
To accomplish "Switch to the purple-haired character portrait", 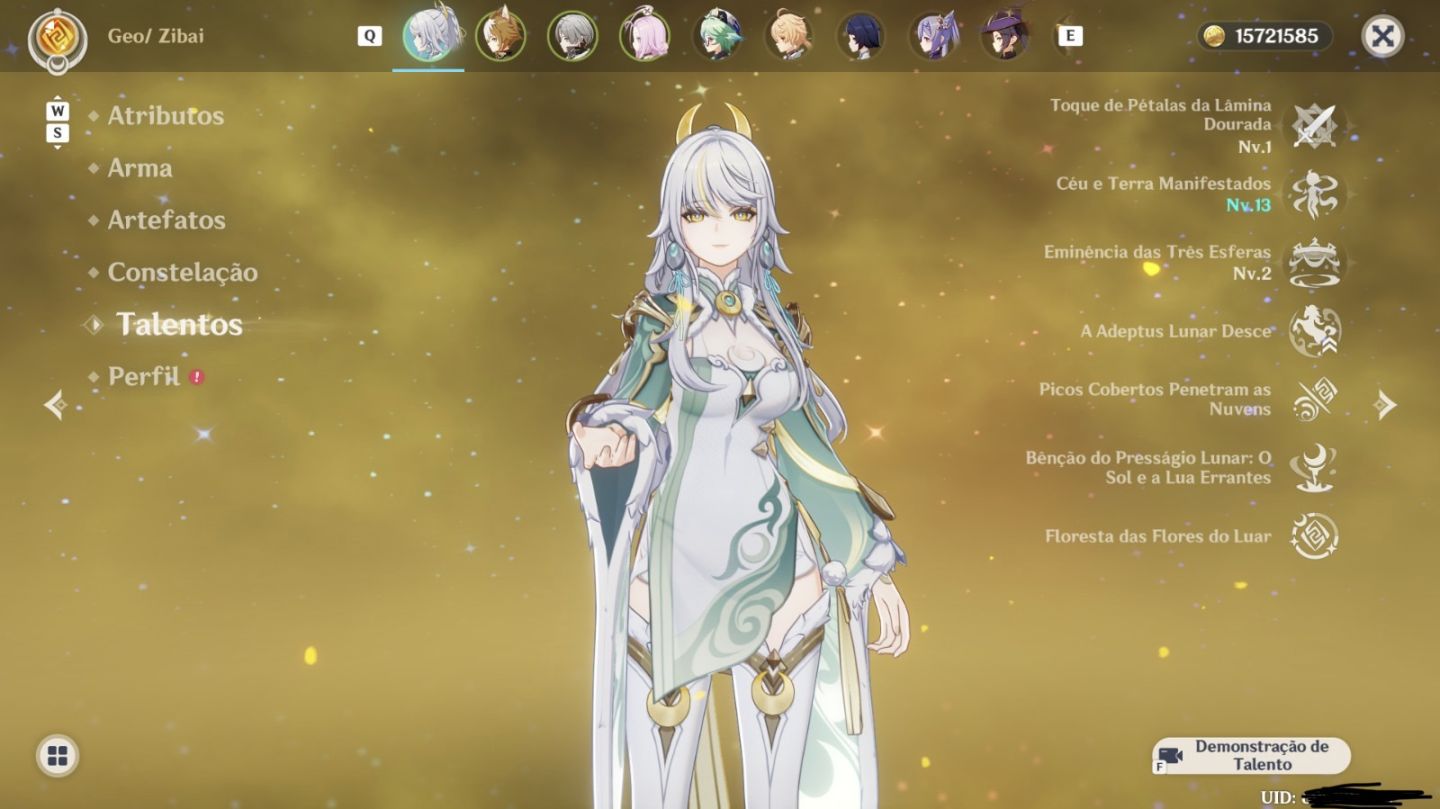I will point(934,36).
